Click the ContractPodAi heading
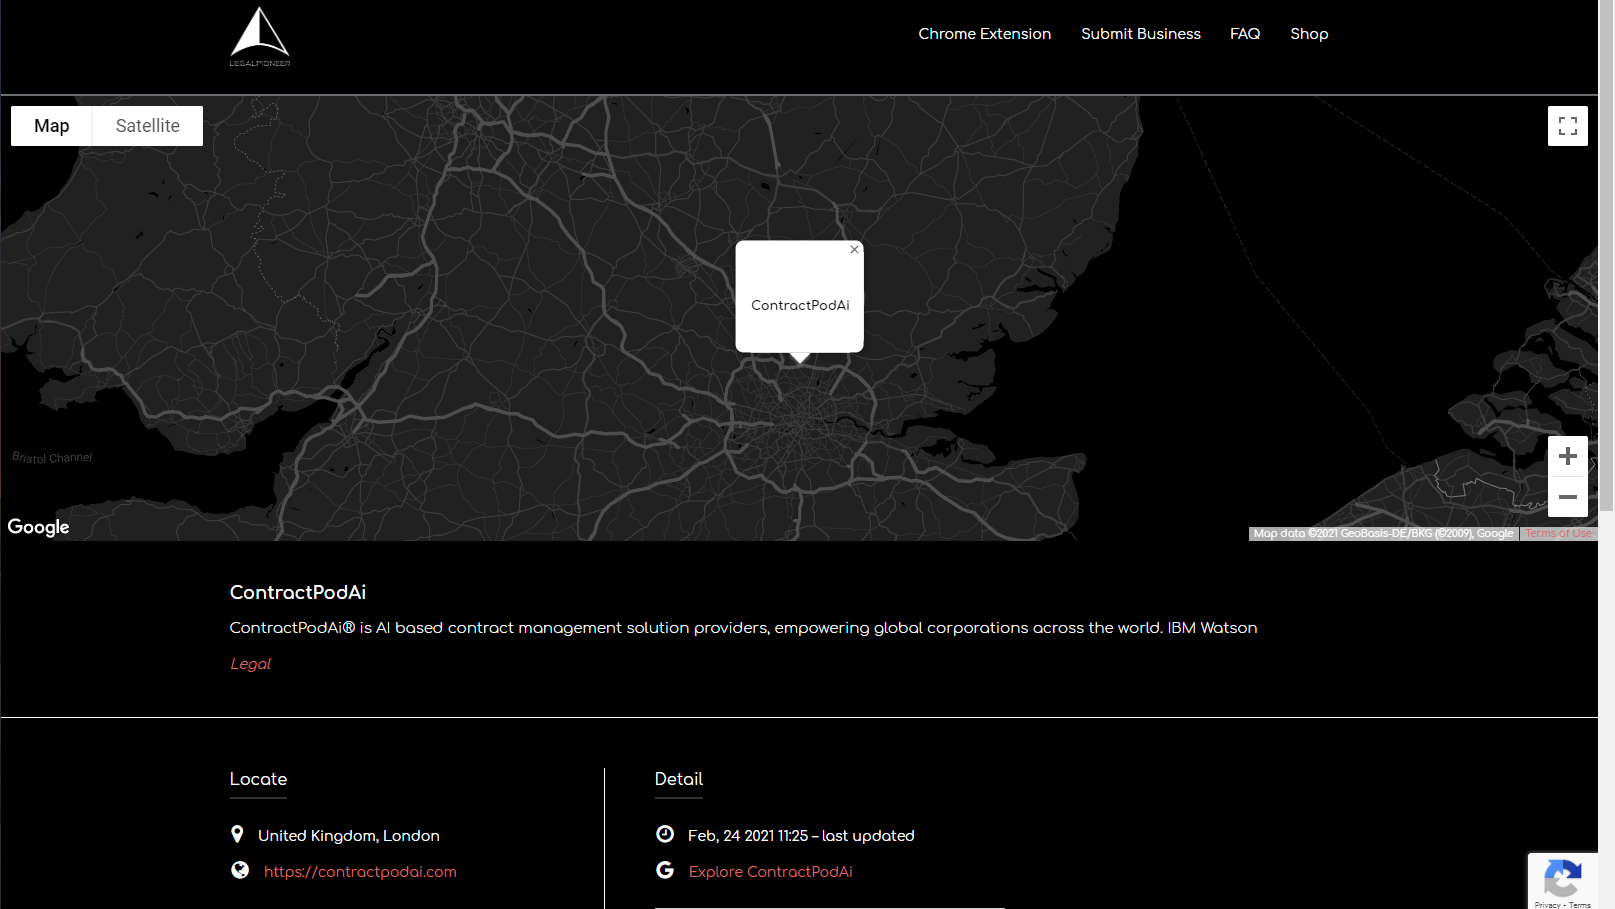The width and height of the screenshot is (1615, 909). [x=298, y=592]
